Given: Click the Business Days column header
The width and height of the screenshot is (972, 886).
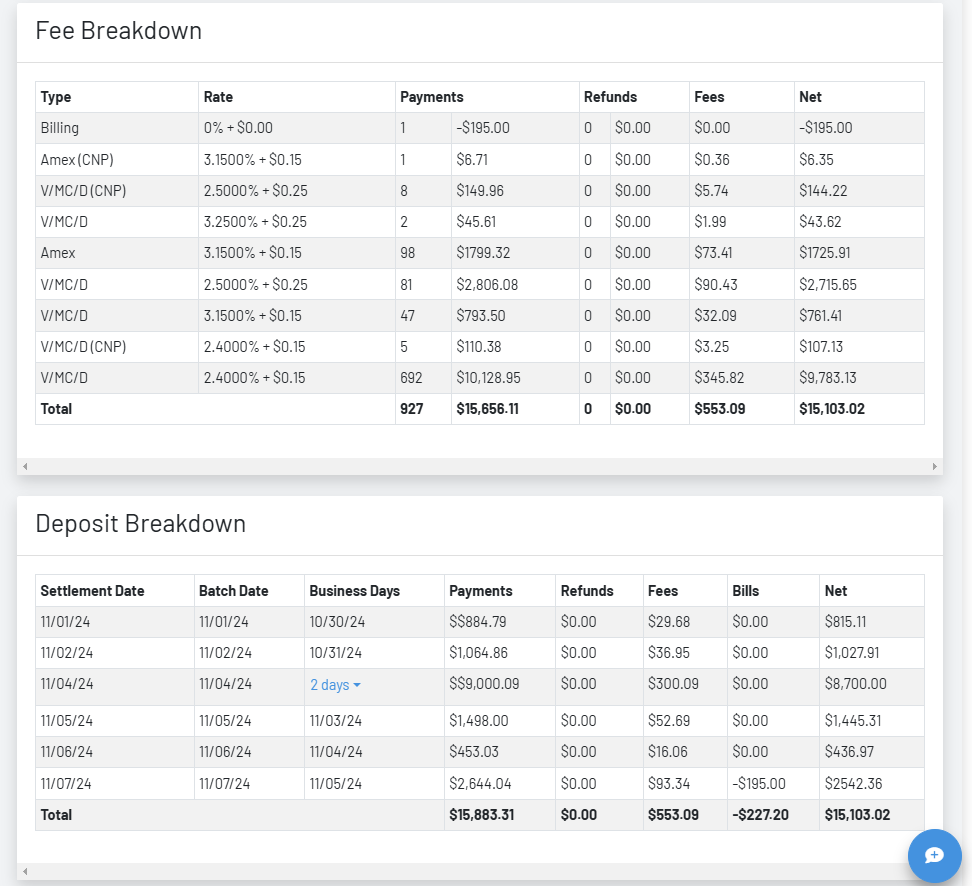Looking at the screenshot, I should pyautogui.click(x=354, y=591).
